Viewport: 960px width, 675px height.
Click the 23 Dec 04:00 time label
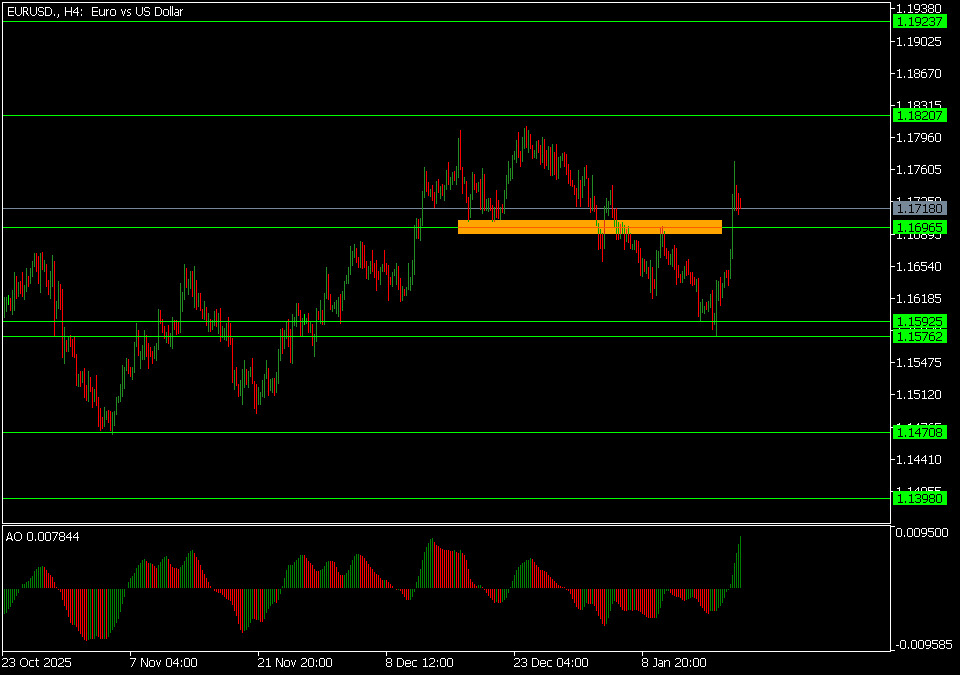(x=550, y=662)
